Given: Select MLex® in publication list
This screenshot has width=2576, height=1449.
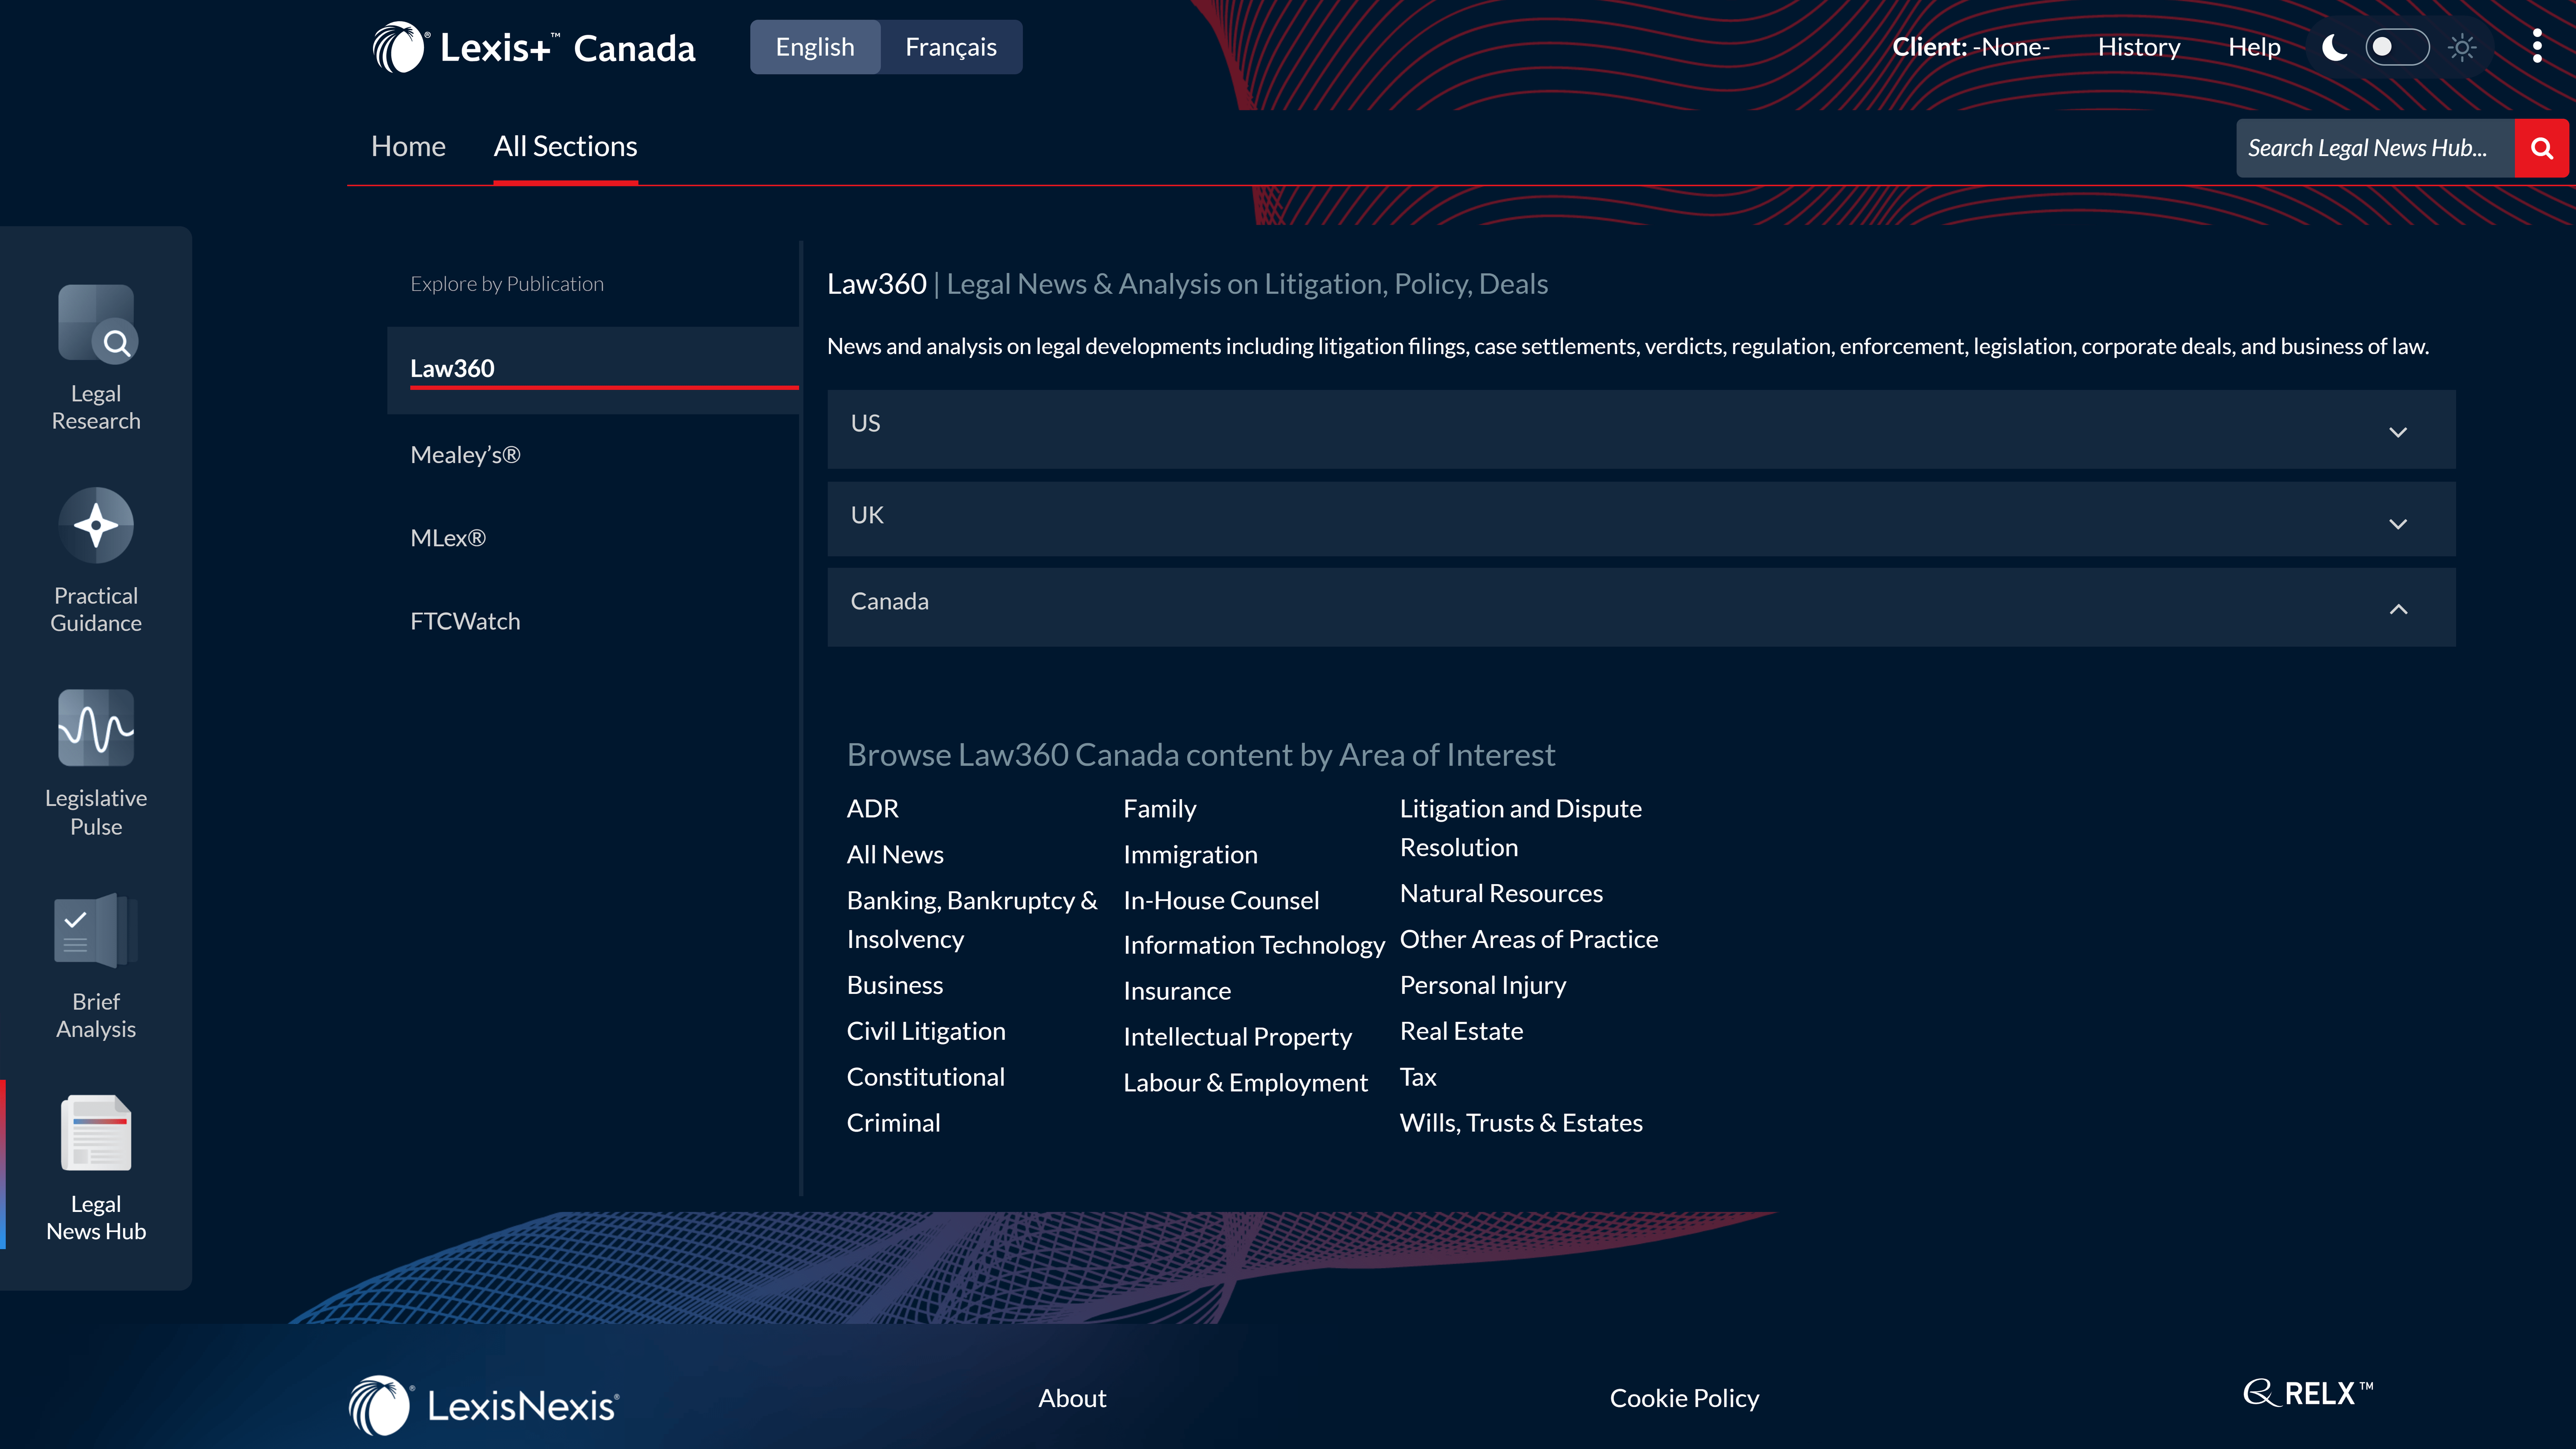Looking at the screenshot, I should click(x=448, y=538).
